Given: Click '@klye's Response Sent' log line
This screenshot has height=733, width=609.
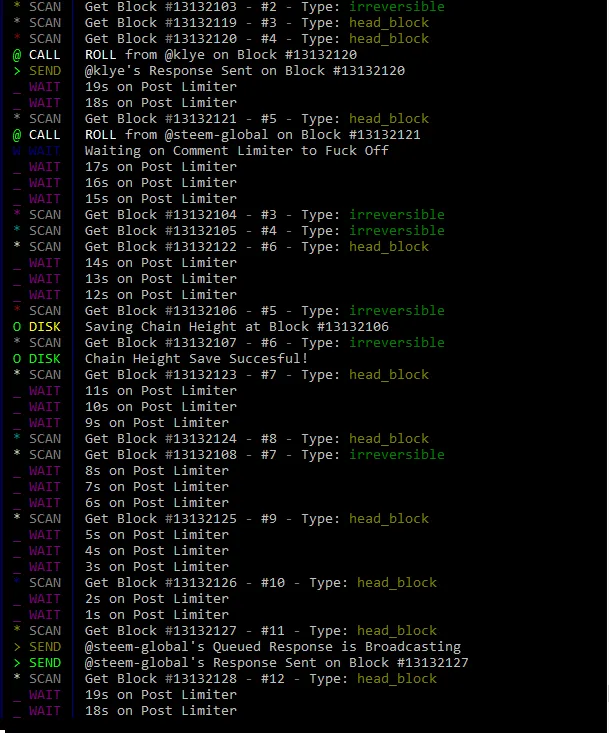Looking at the screenshot, I should point(244,71).
